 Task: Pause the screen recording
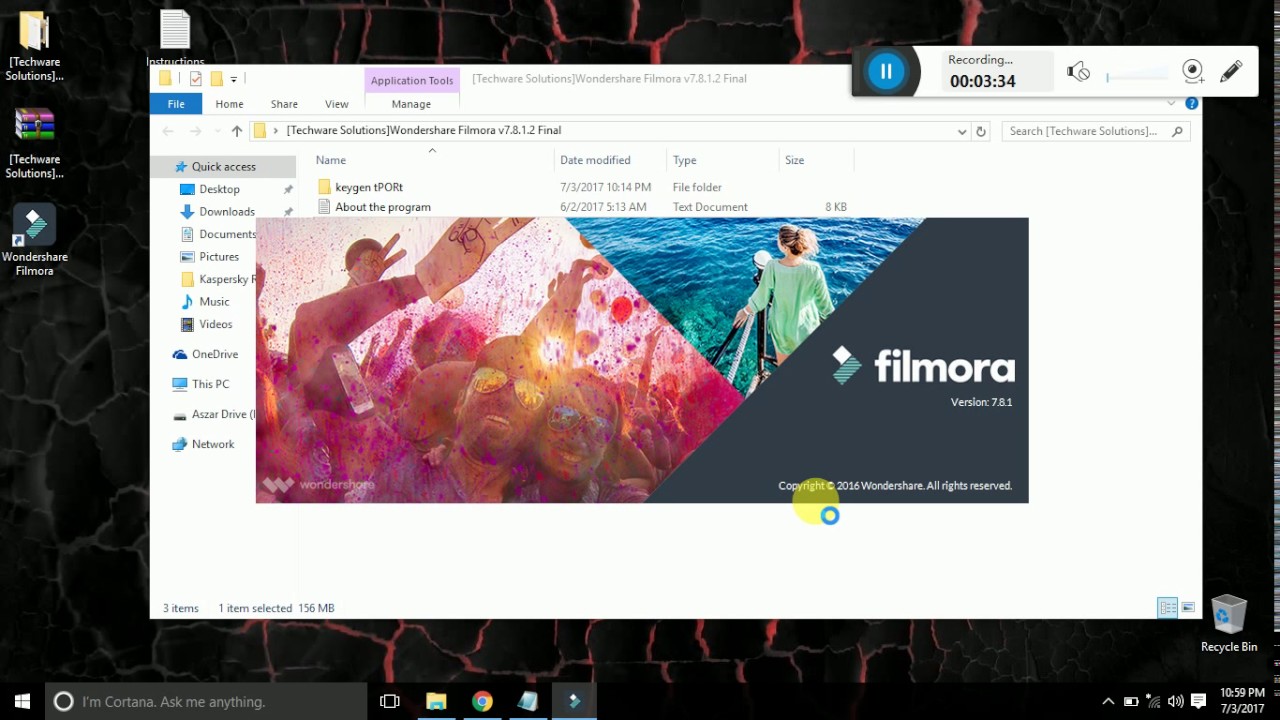click(x=885, y=71)
